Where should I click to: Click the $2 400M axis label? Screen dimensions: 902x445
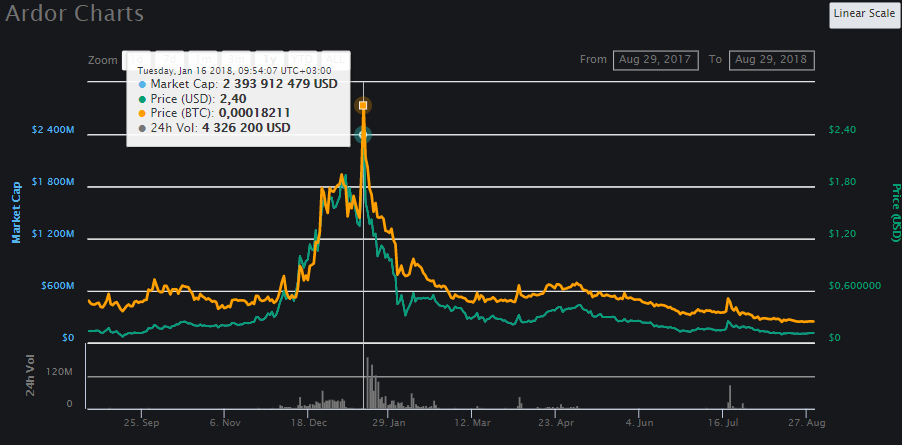tap(52, 130)
